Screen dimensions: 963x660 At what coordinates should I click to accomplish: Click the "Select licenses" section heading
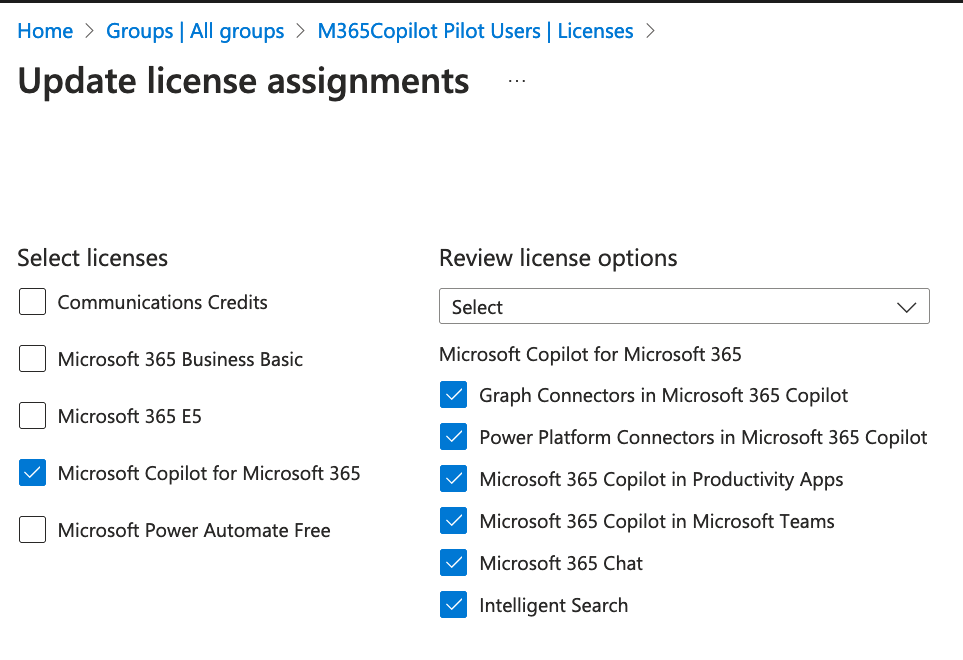pyautogui.click(x=93, y=258)
